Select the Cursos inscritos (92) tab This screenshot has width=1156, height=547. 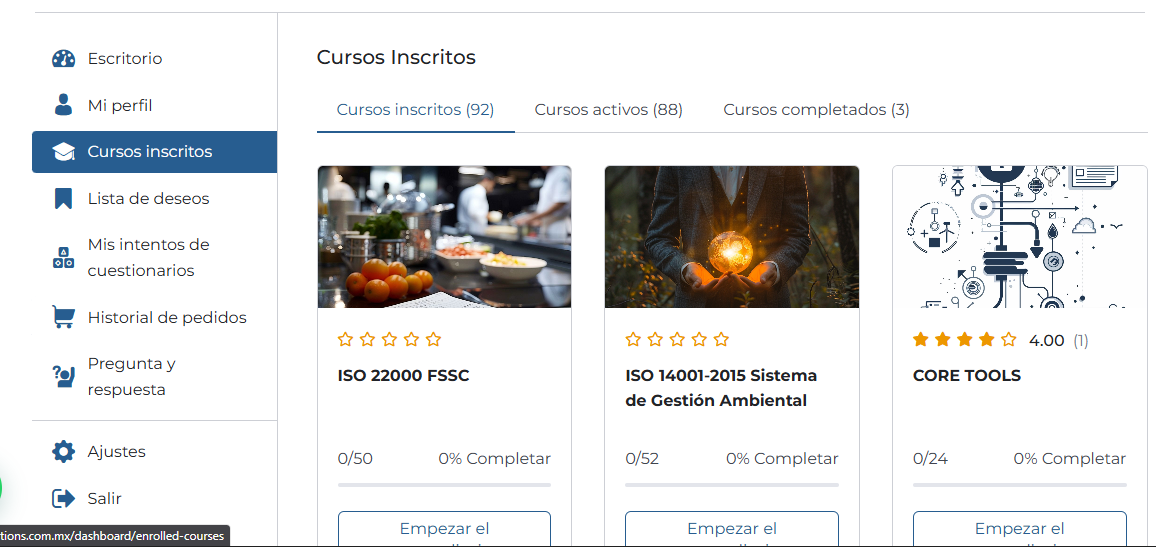[x=415, y=110]
